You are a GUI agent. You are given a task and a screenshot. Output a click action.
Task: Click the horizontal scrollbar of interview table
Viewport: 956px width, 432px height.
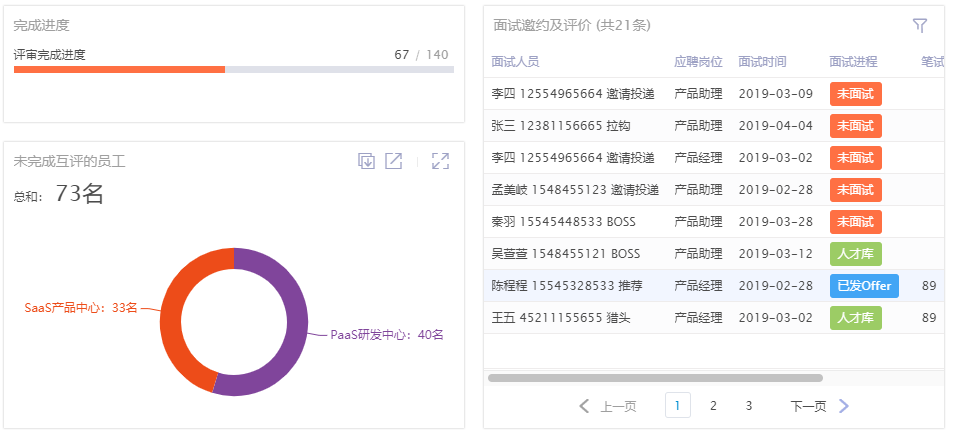click(655, 378)
